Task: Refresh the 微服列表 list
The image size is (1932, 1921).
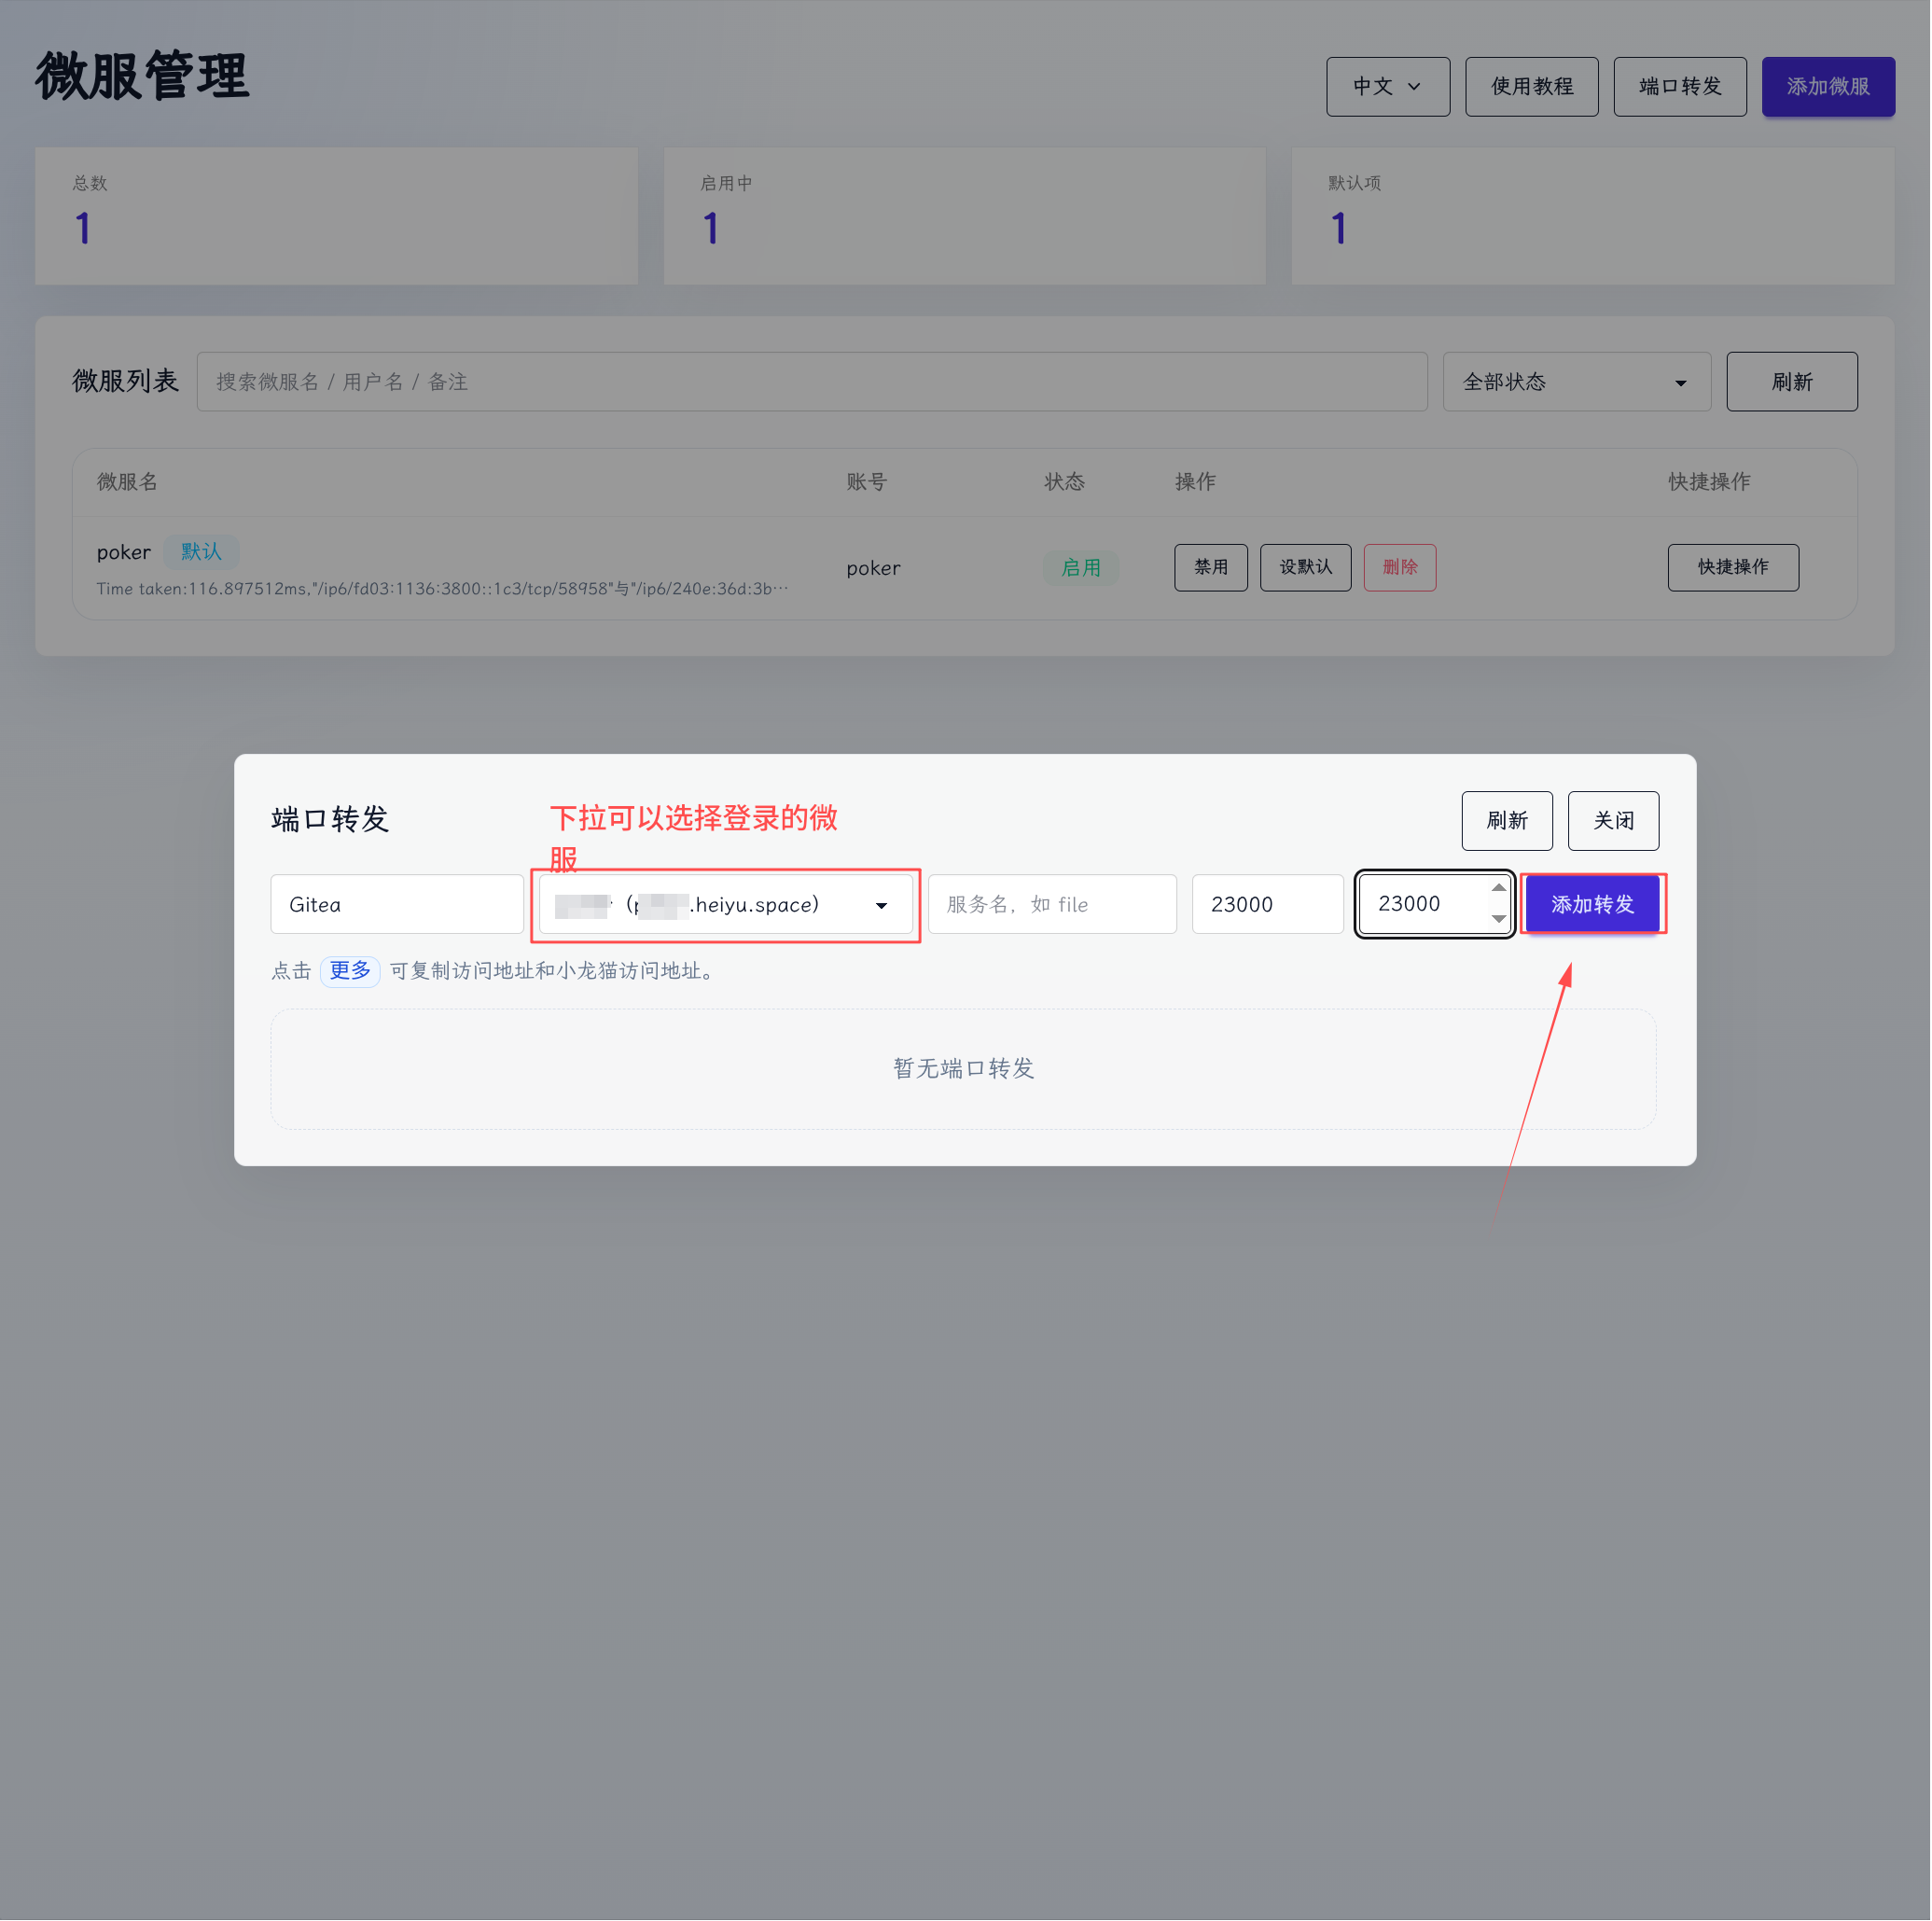Action: (x=1793, y=382)
